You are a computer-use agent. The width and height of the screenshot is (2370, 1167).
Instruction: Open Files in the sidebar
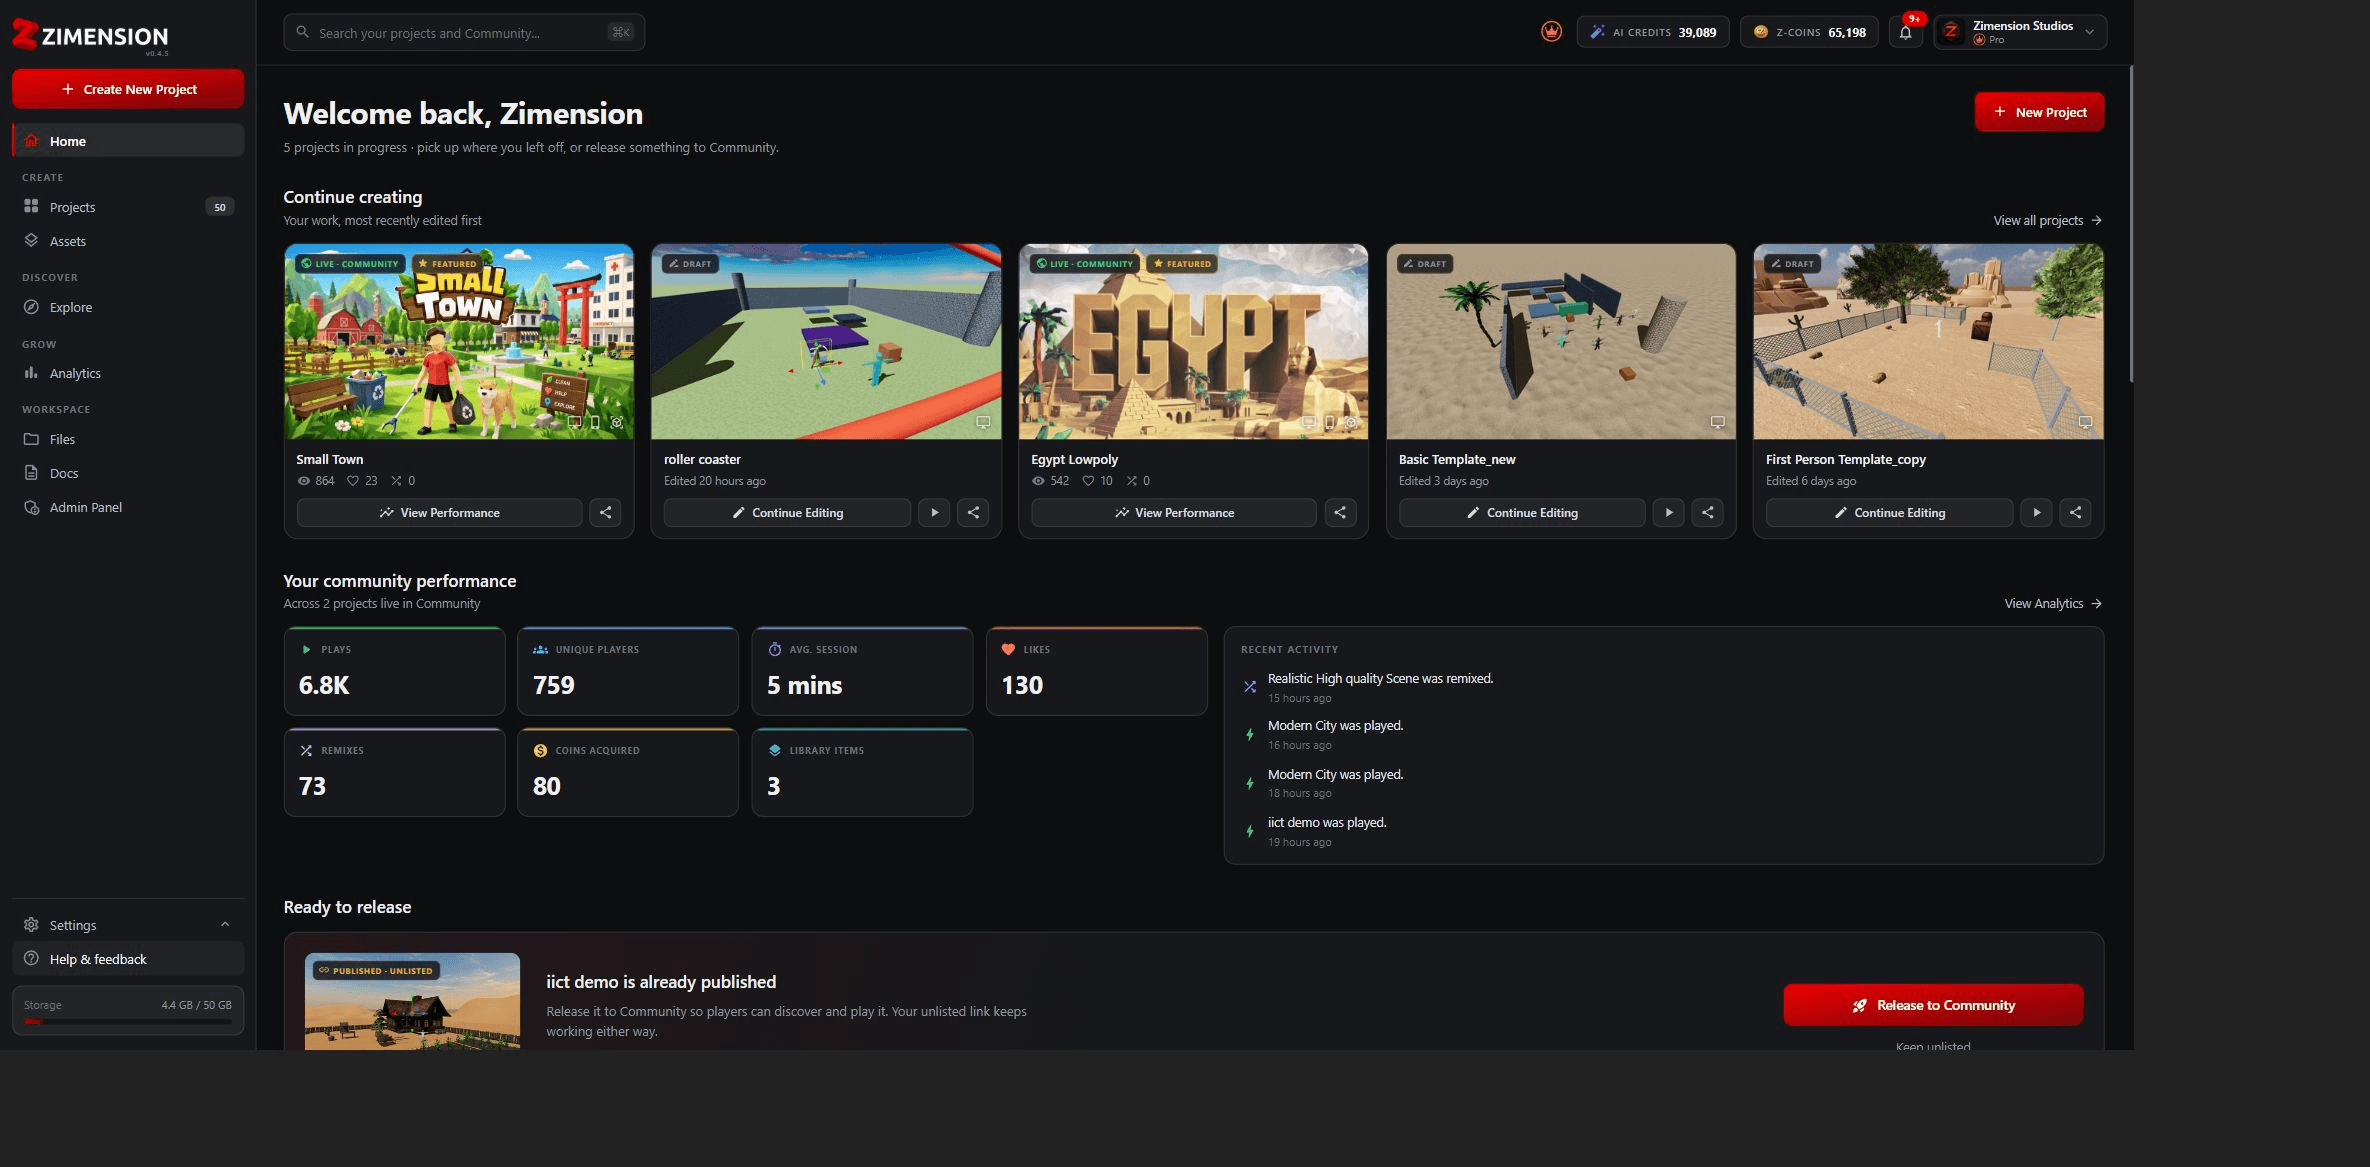click(128, 439)
